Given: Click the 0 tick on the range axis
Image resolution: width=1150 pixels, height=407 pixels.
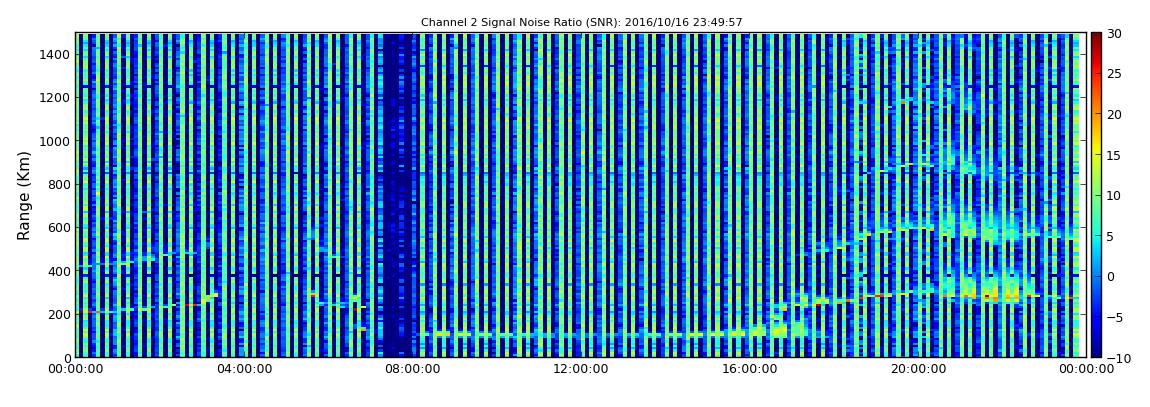Looking at the screenshot, I should pyautogui.click(x=67, y=357).
